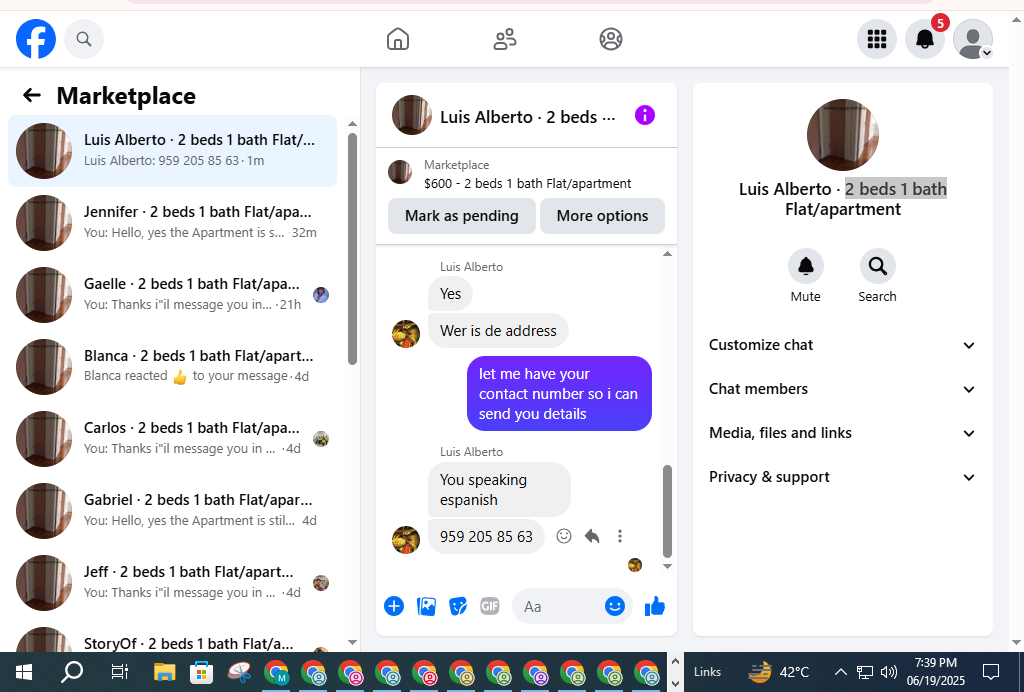Expand Customize chat section
Screen dimensions: 1024x692
(x=842, y=345)
